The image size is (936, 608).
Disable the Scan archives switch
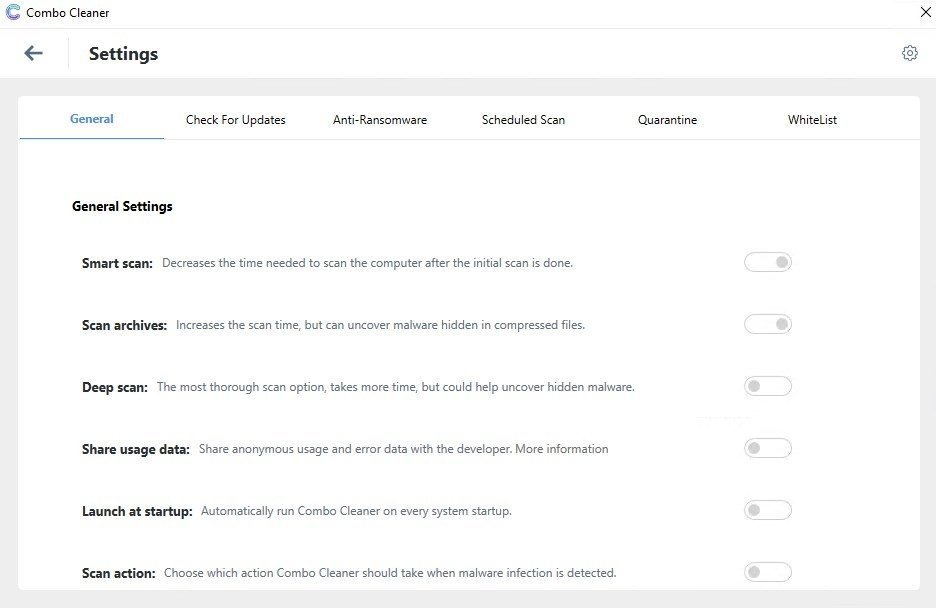click(x=768, y=324)
